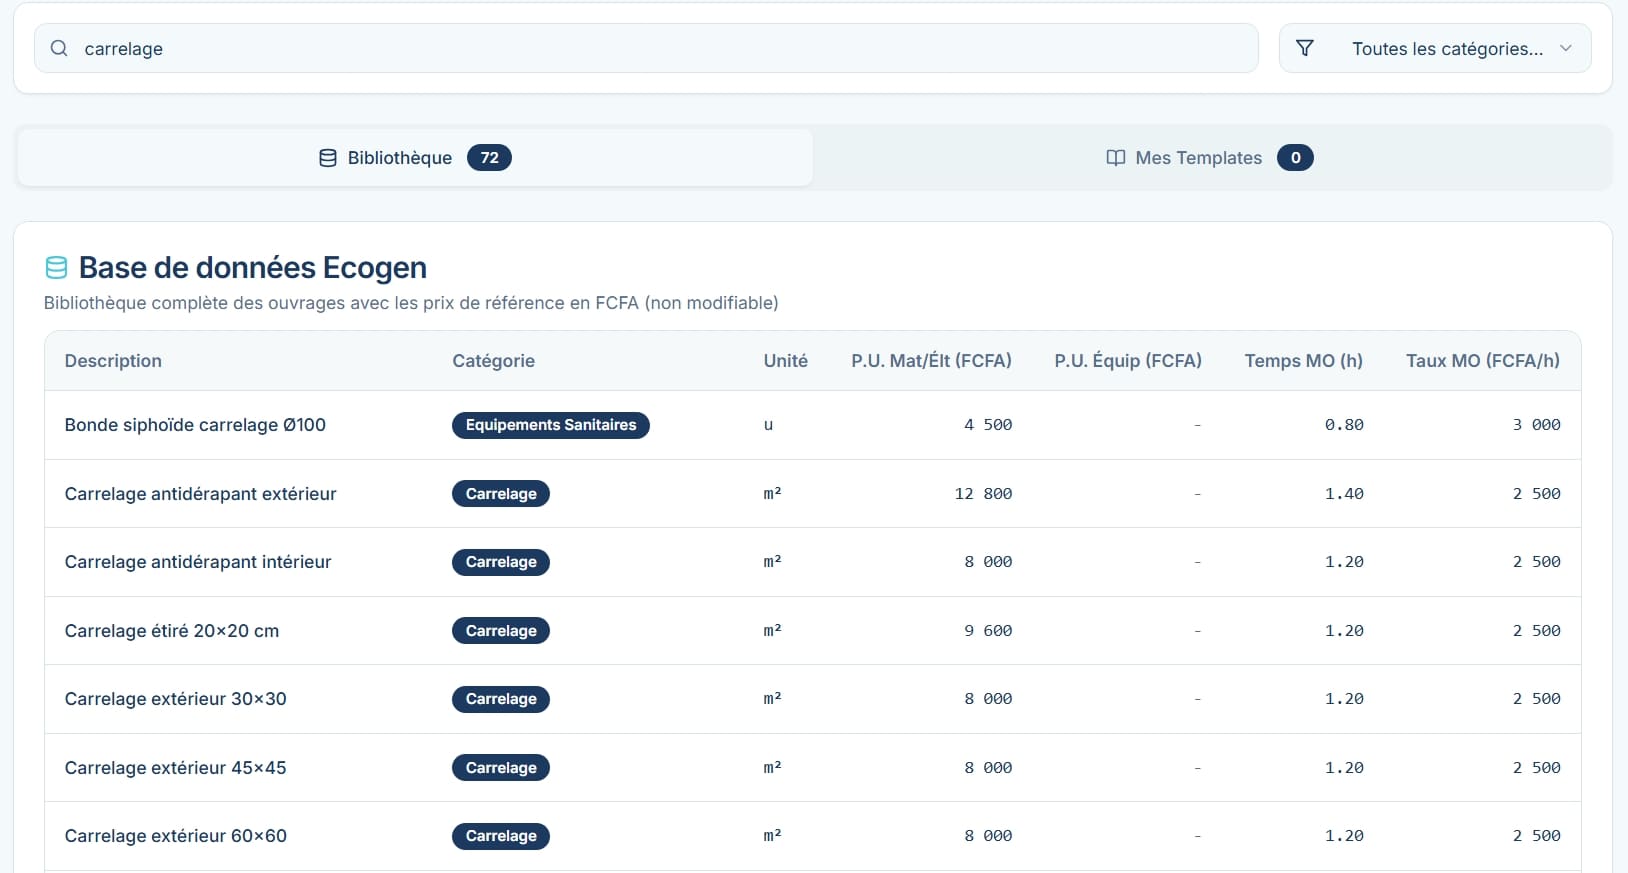Click 2 500 rate in étiré 20×20 row
Viewport: 1628px width, 873px height.
(x=1536, y=631)
